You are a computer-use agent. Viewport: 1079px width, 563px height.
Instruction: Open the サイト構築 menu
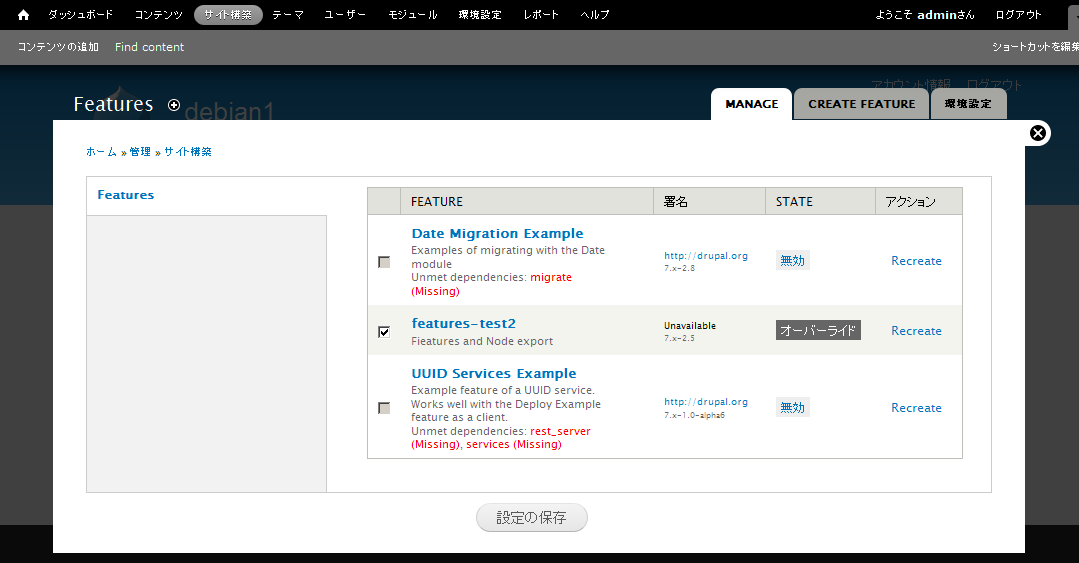point(228,14)
